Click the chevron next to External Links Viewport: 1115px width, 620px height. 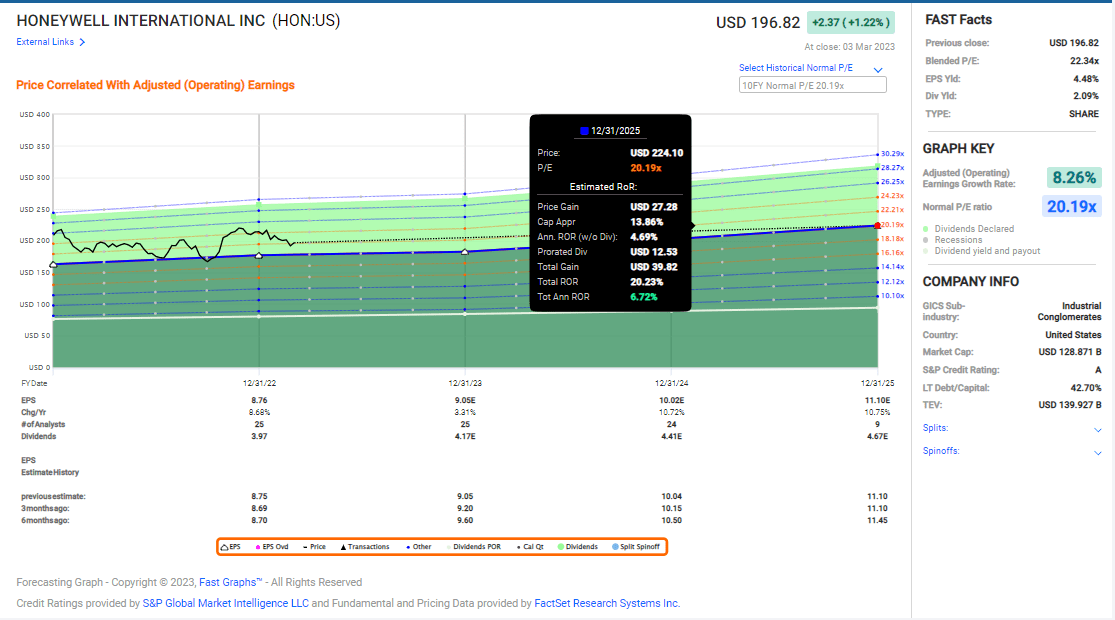(x=82, y=43)
